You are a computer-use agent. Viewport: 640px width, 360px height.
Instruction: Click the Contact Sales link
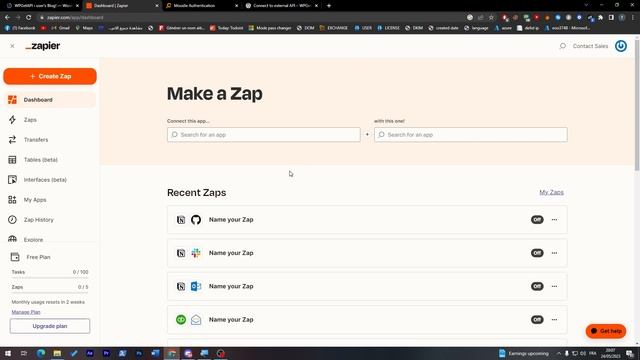point(590,46)
